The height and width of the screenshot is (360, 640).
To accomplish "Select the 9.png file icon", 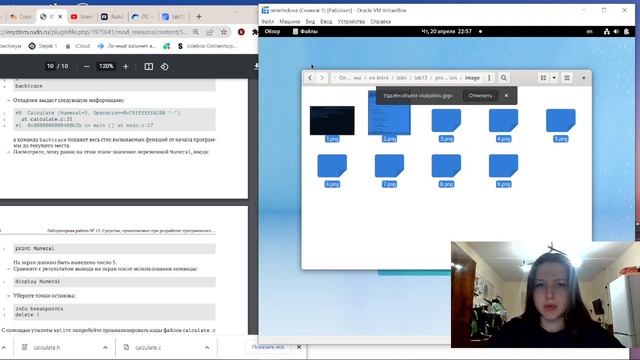I will click(x=503, y=166).
